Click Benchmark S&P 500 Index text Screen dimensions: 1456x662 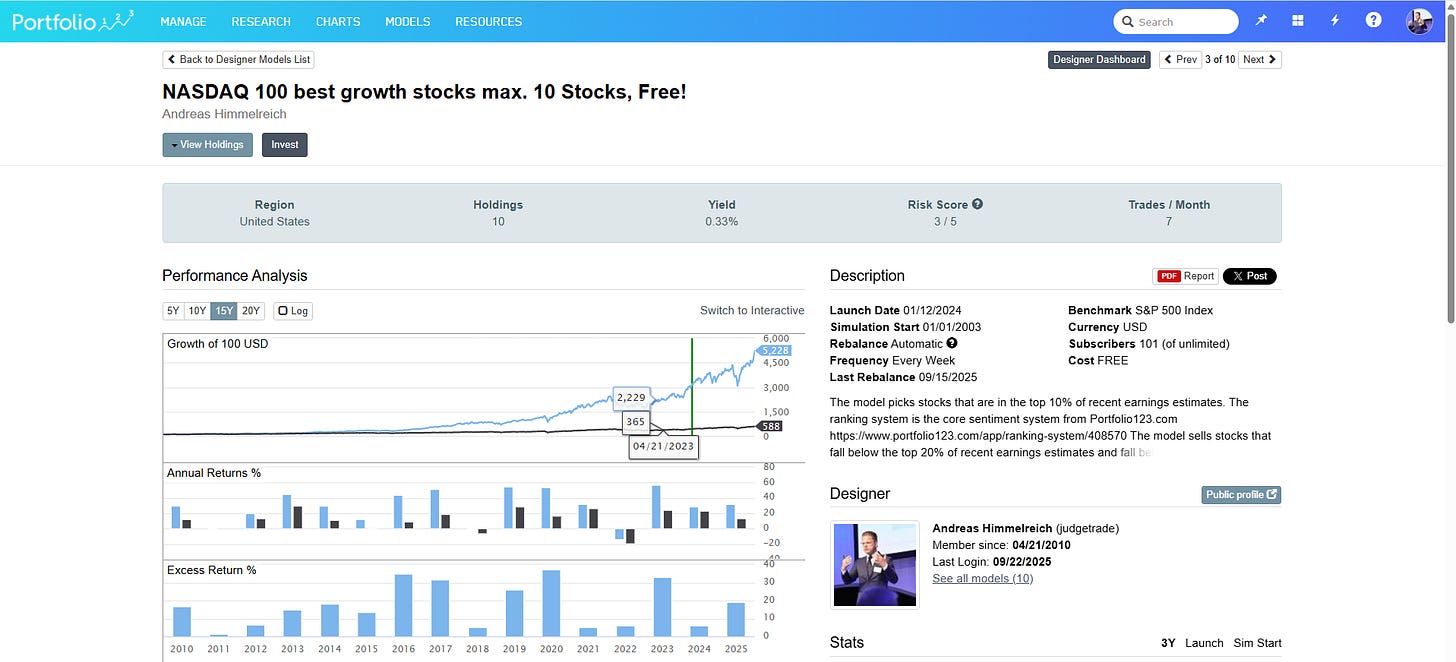point(1141,310)
